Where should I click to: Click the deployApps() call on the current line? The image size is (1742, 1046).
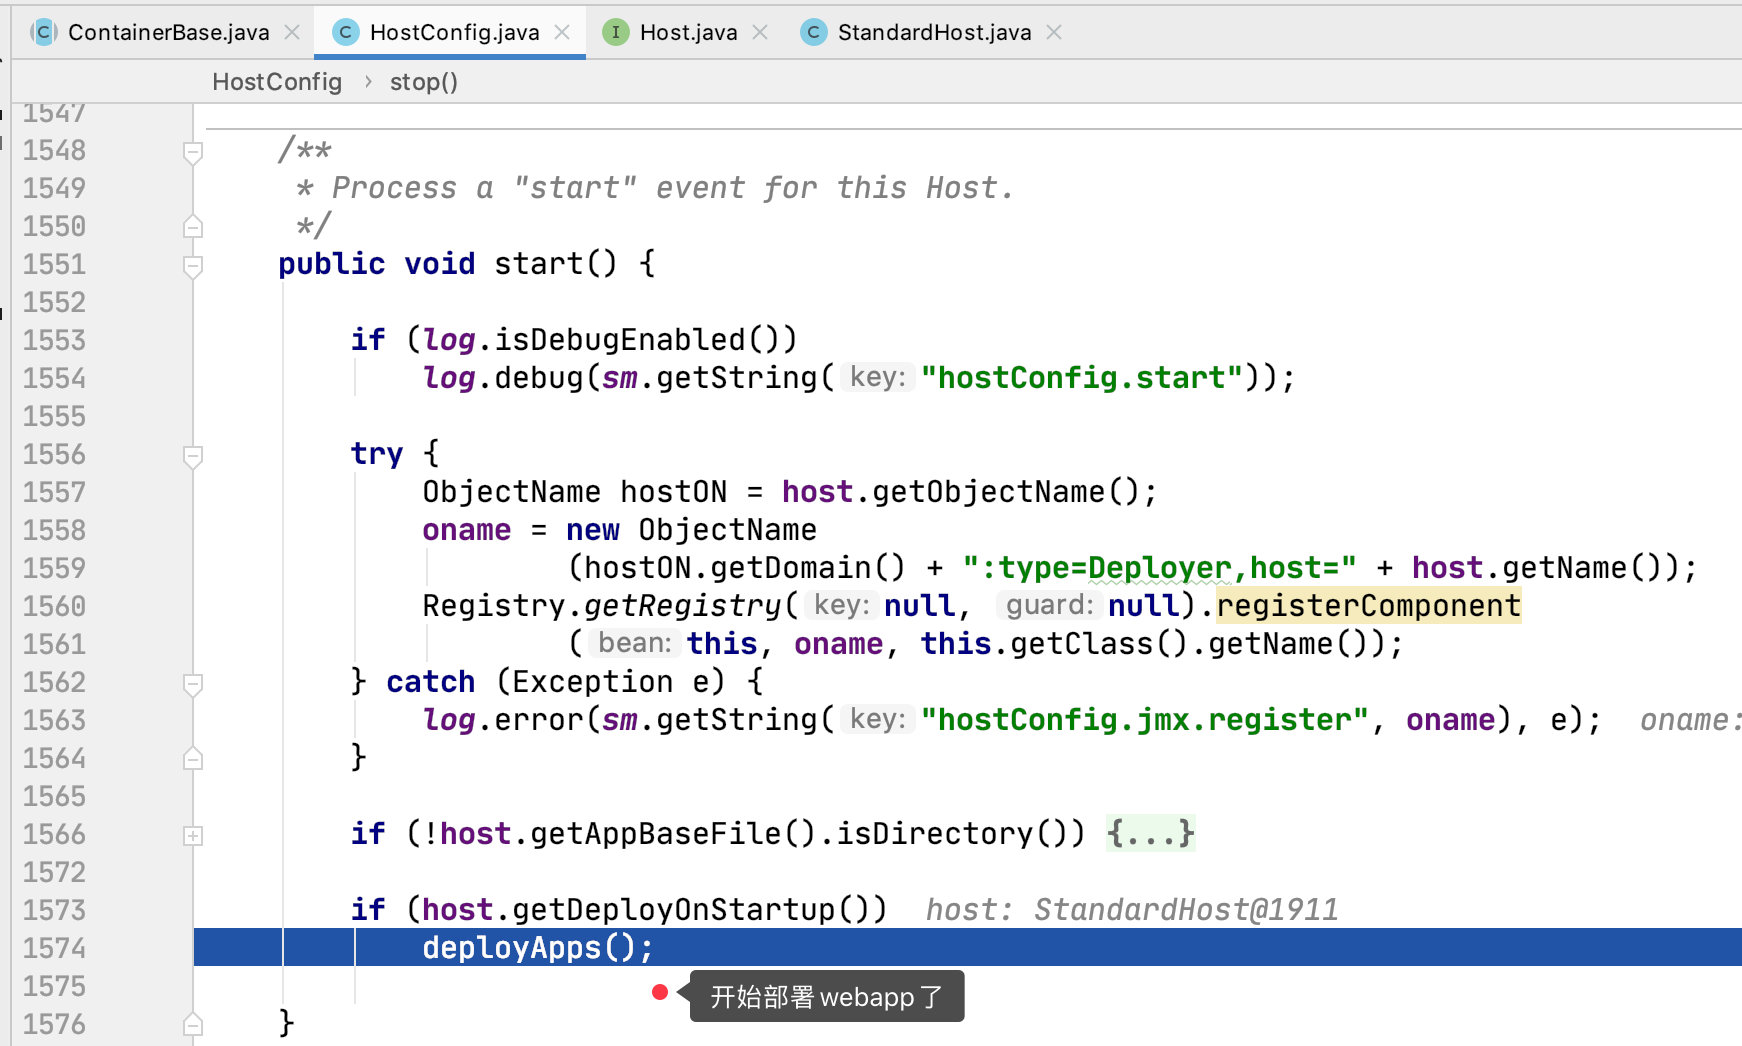pos(538,947)
